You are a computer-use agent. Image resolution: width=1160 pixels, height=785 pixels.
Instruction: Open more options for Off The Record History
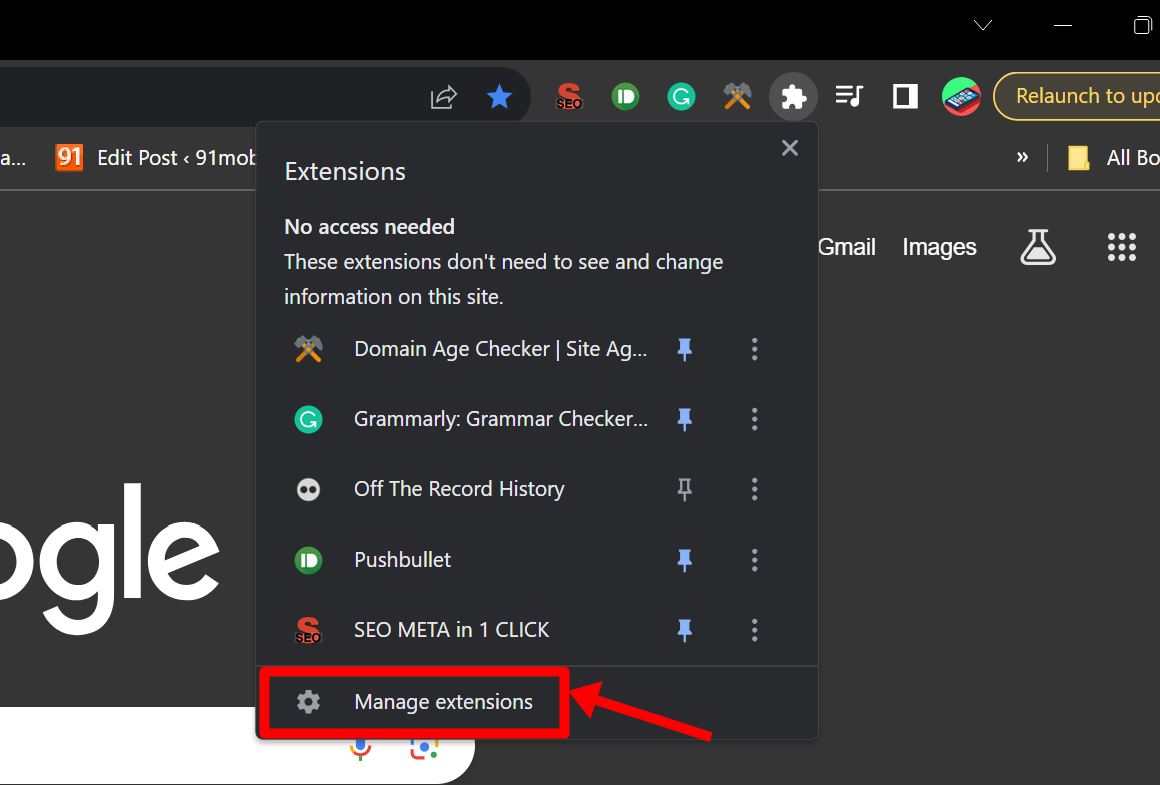[755, 489]
